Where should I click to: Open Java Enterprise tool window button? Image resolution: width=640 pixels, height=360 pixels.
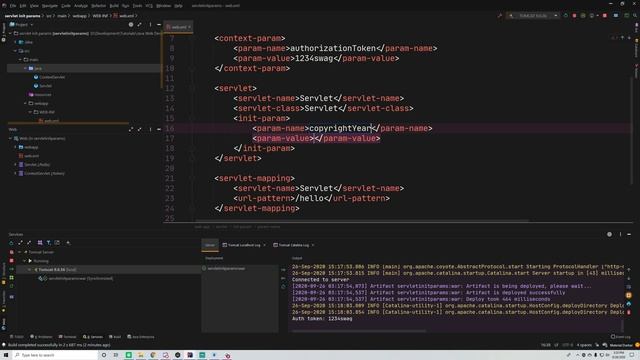point(141,337)
